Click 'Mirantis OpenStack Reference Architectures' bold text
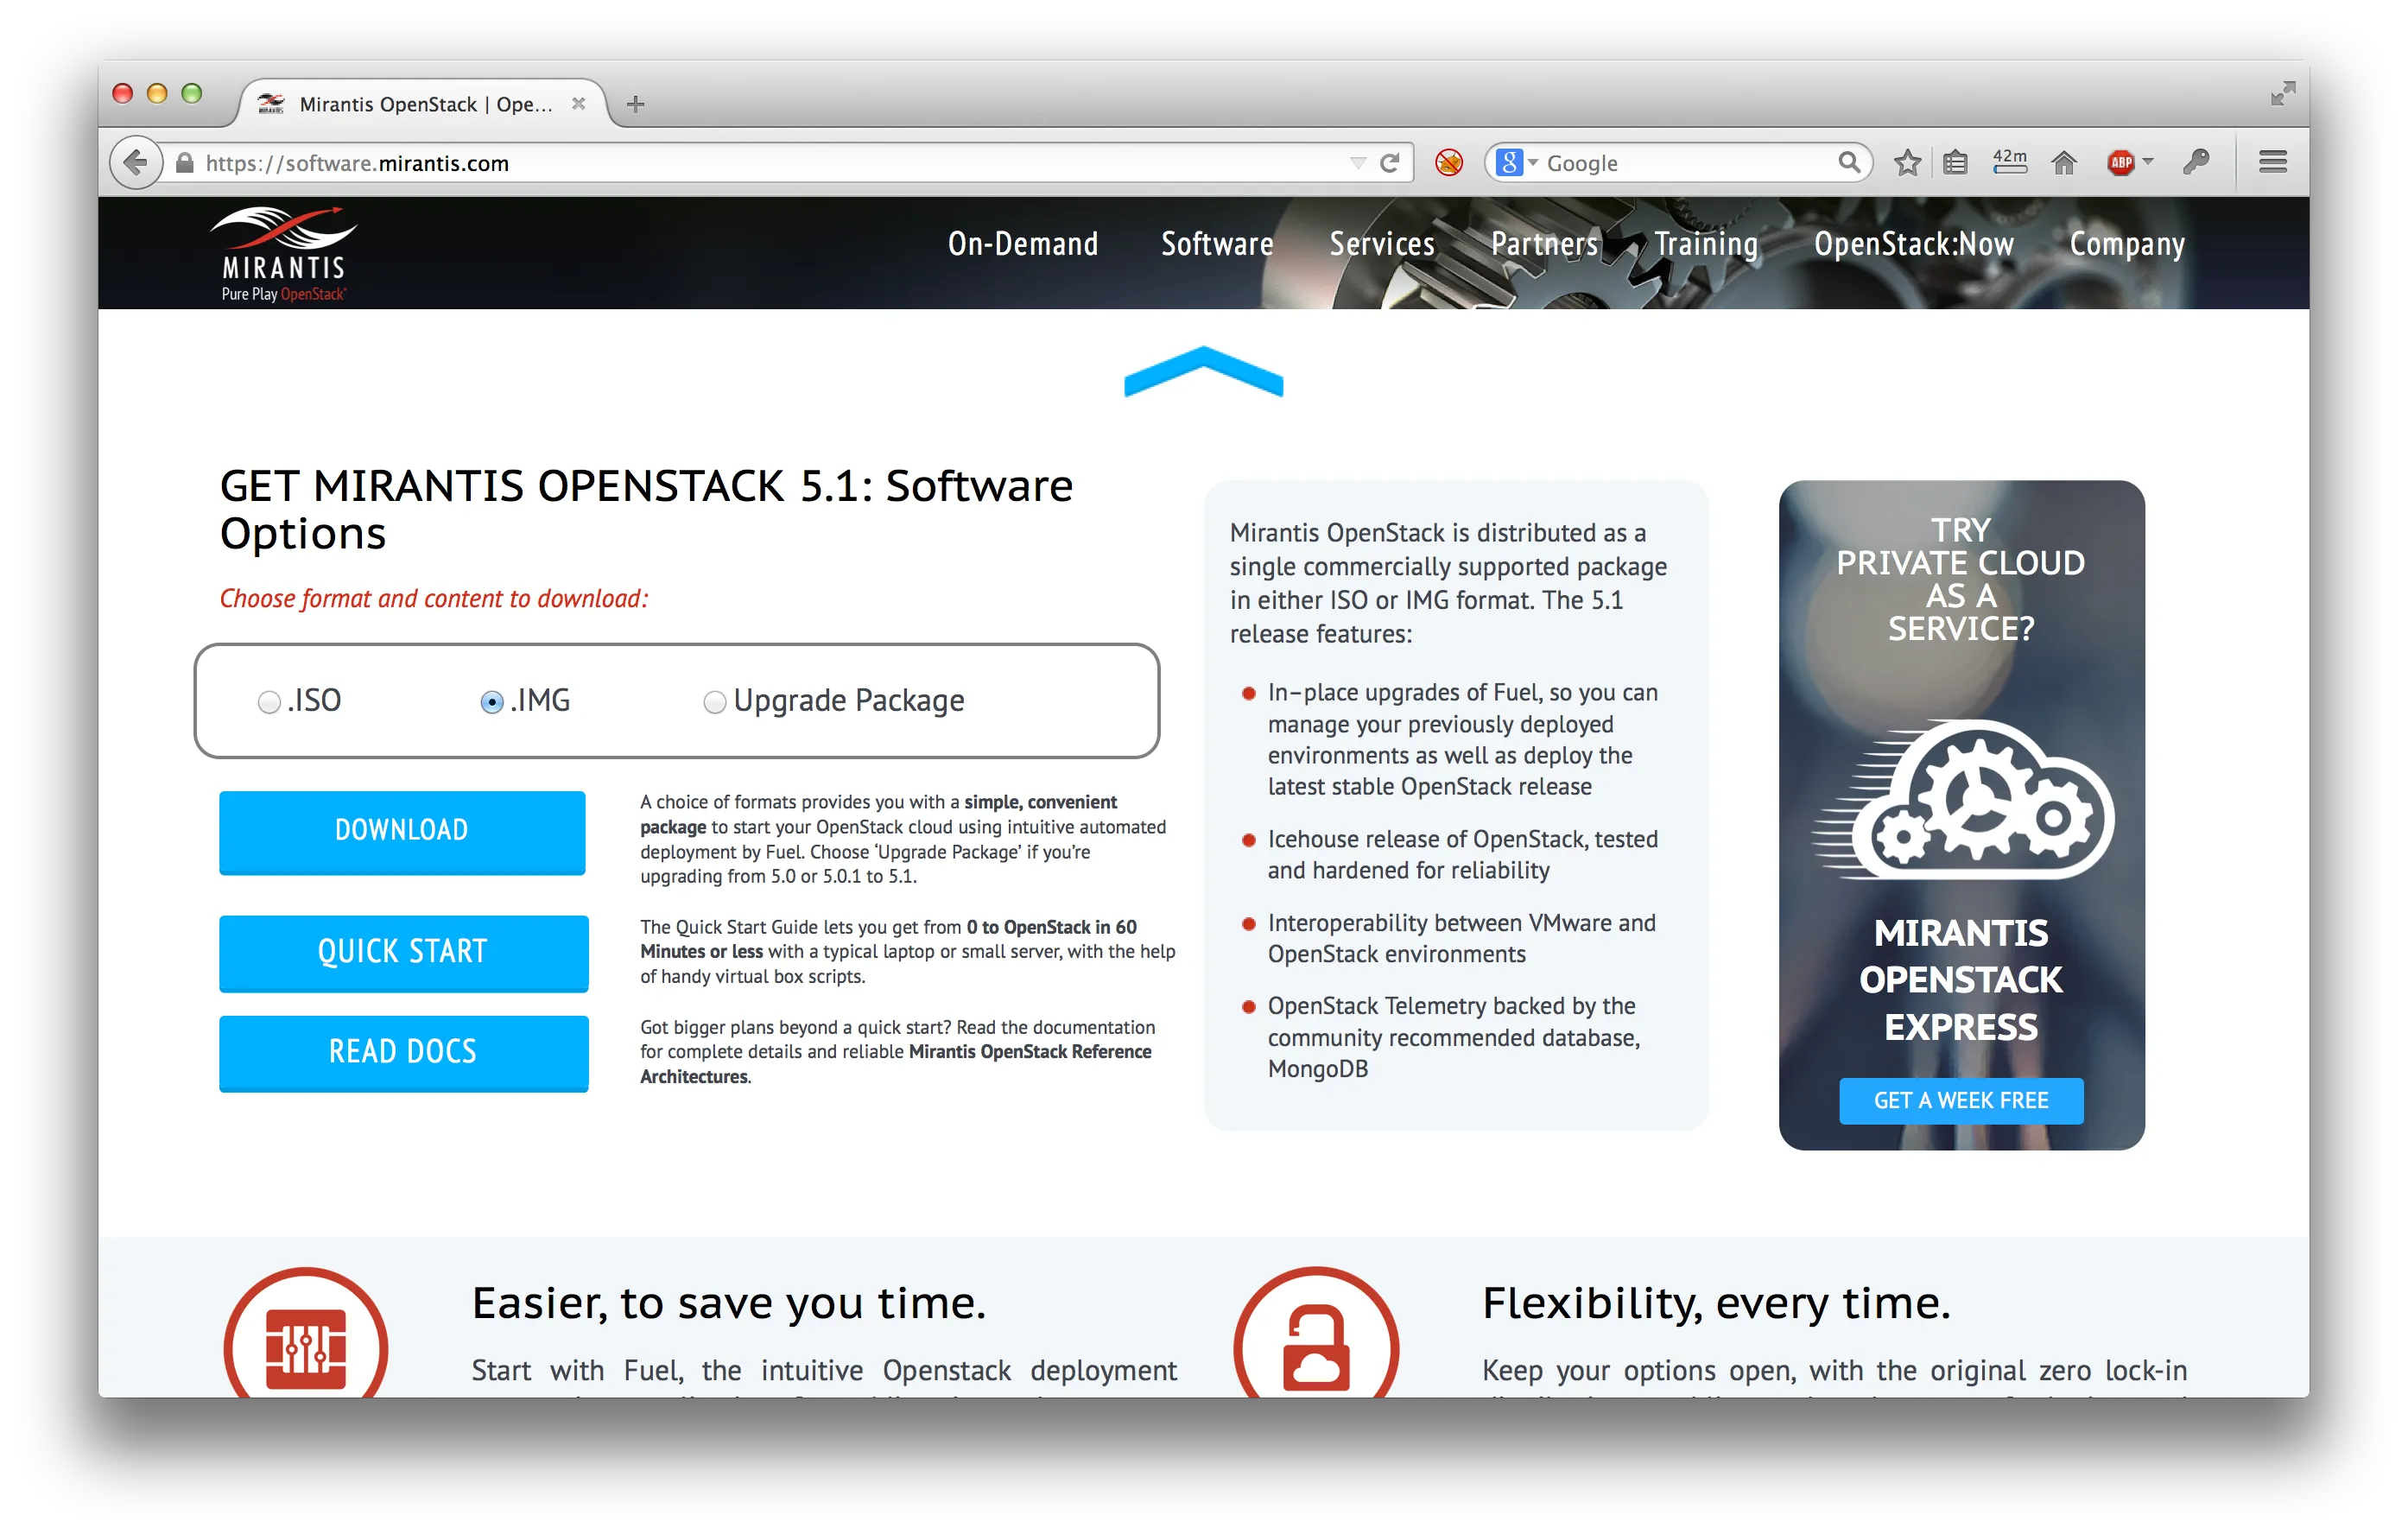The image size is (2408, 1534). [895, 1064]
